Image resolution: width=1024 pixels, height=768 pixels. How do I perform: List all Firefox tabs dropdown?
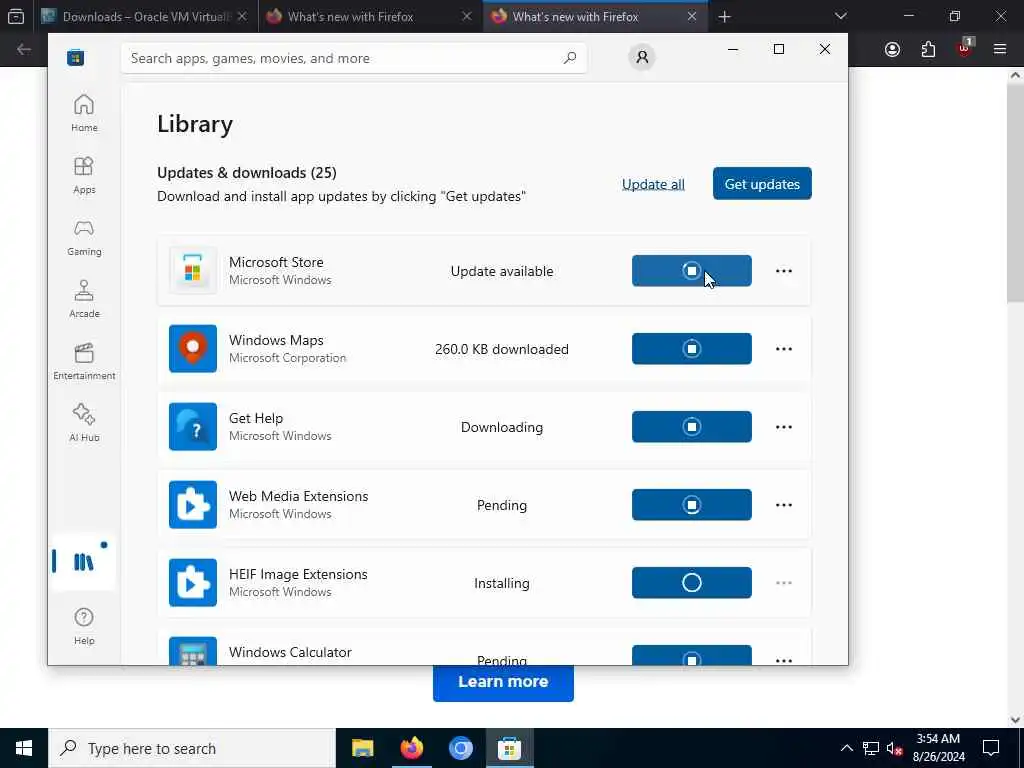tap(840, 16)
